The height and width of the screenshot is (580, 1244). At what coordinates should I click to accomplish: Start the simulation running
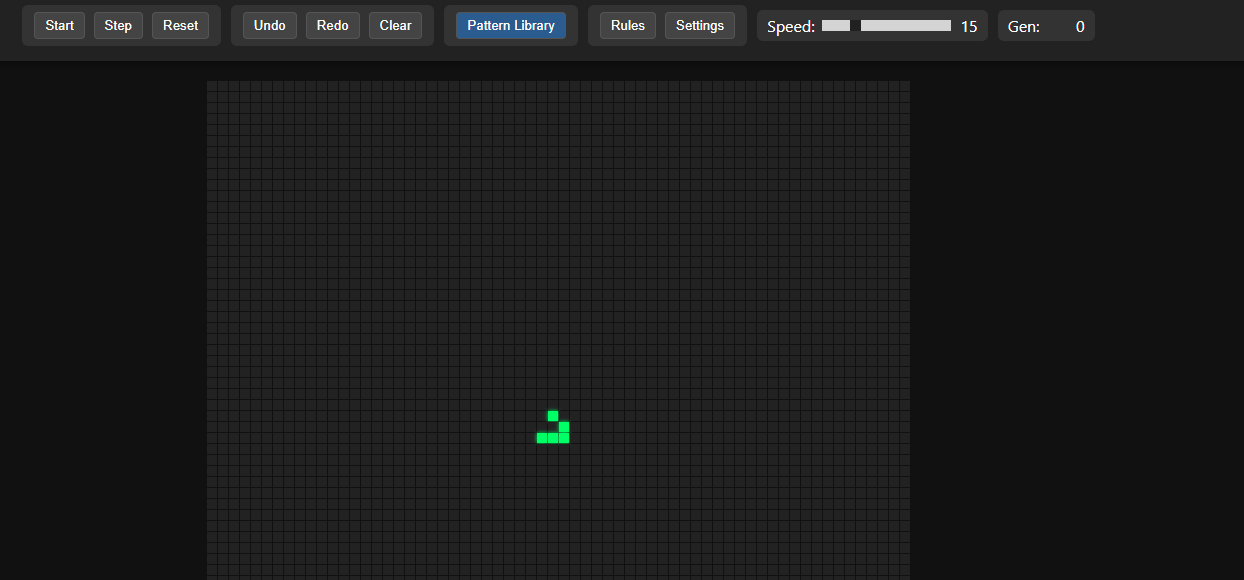point(59,25)
